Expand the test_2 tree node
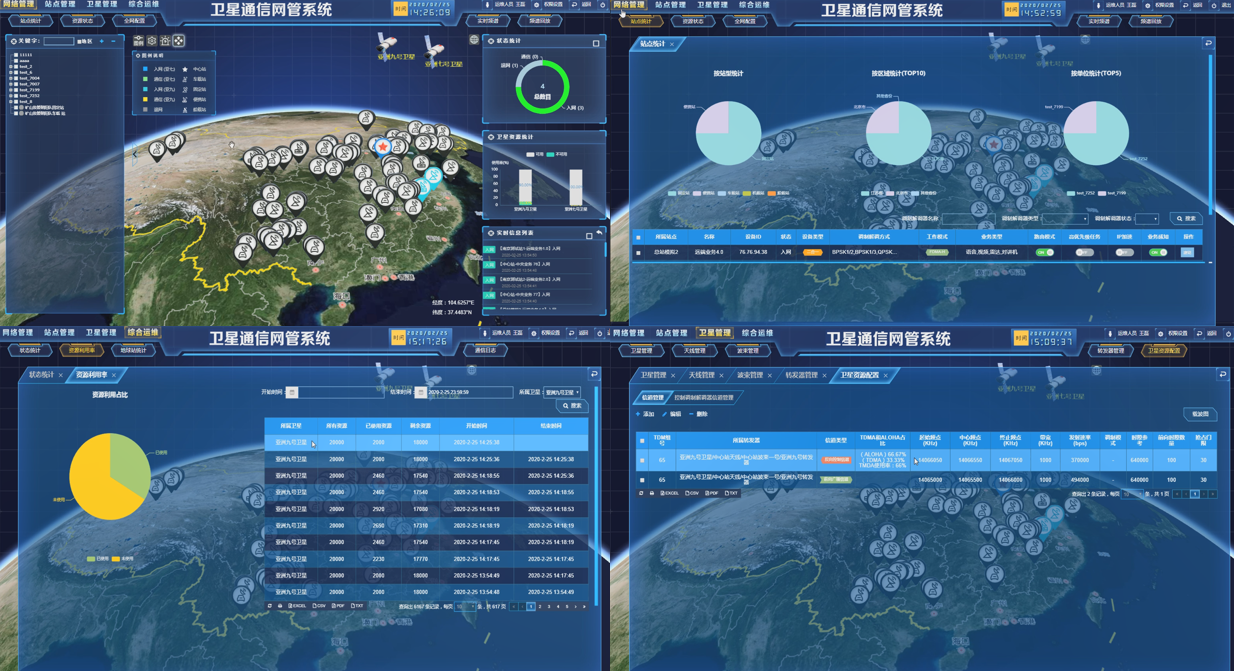This screenshot has height=671, width=1234. [x=11, y=67]
